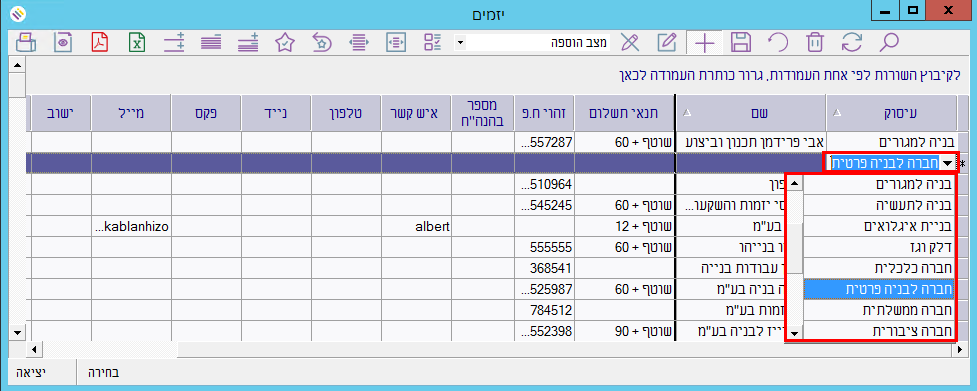Click the print icon in the toolbar
Image resolution: width=977 pixels, height=391 pixels.
pos(26,42)
